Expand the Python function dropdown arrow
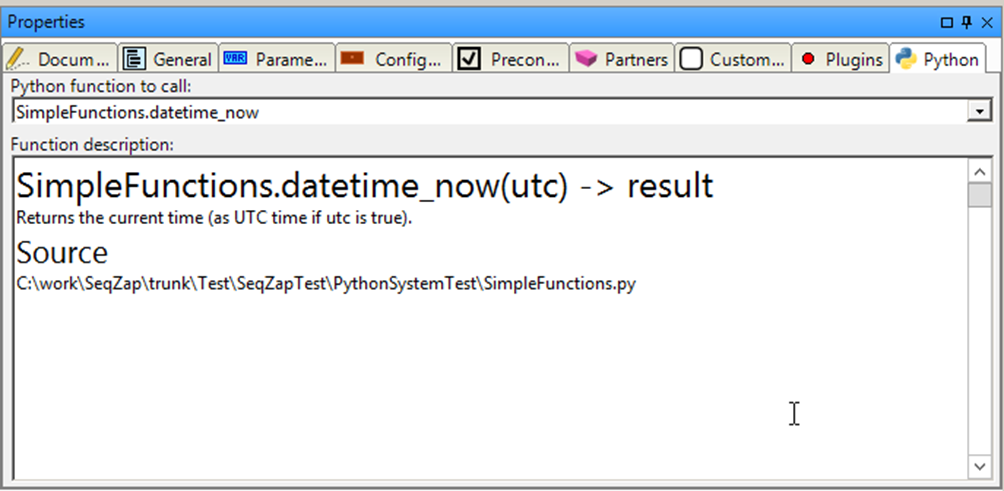Screen dimensions: 1004x491 click(x=979, y=112)
